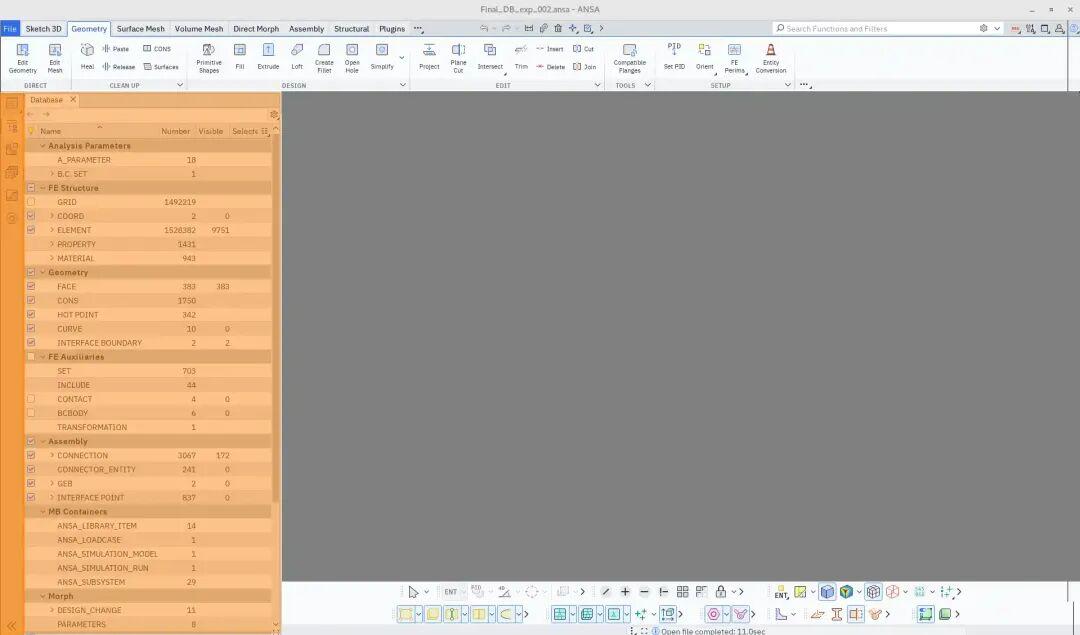Click the Heal button in Clean Up
Screen dimensions: 1080x635
click(x=87, y=58)
